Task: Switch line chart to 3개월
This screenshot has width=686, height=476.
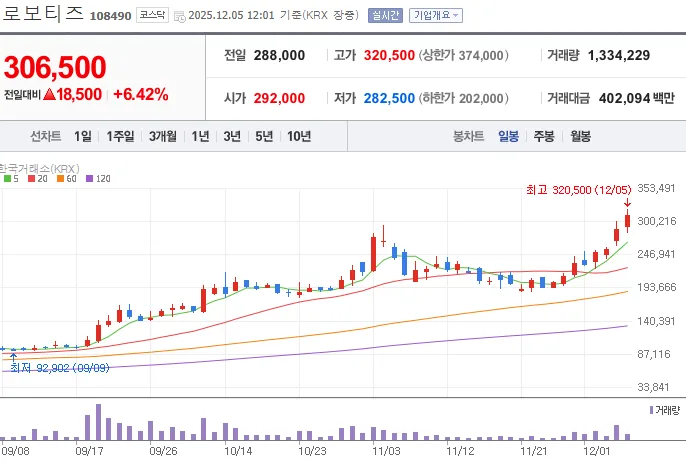Action: [x=162, y=136]
